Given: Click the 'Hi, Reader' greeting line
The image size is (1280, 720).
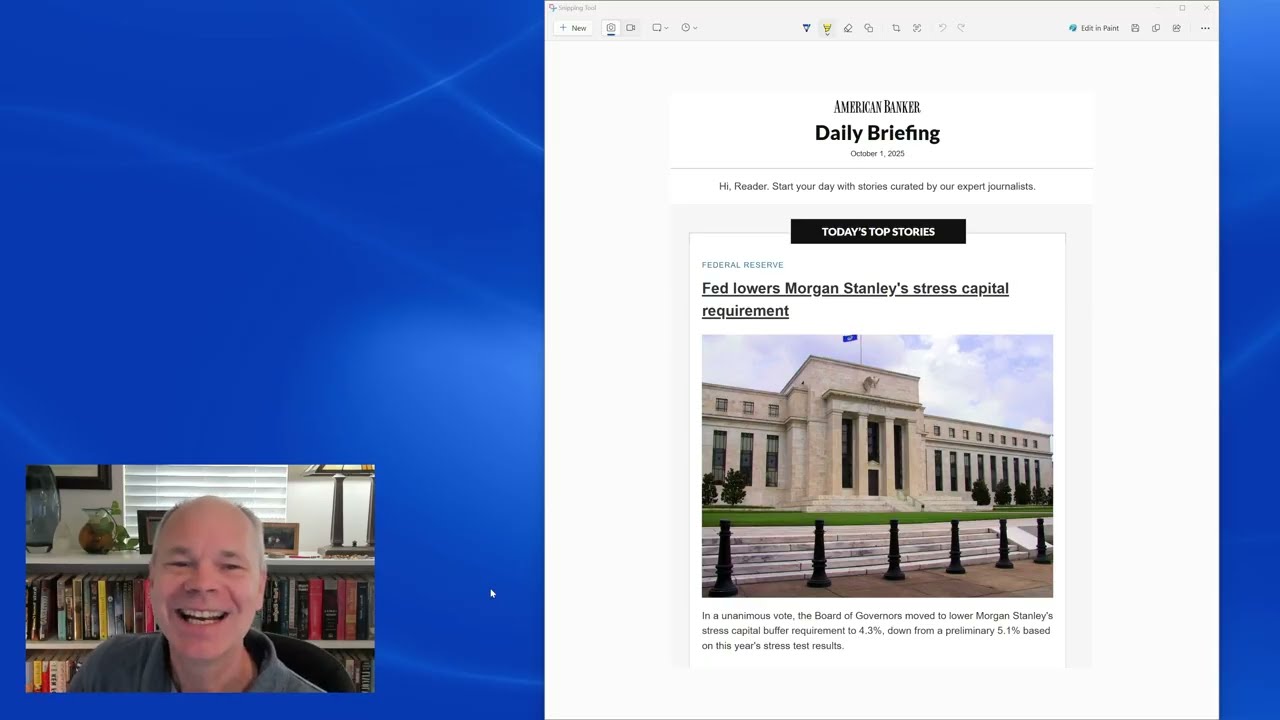Looking at the screenshot, I should [877, 186].
